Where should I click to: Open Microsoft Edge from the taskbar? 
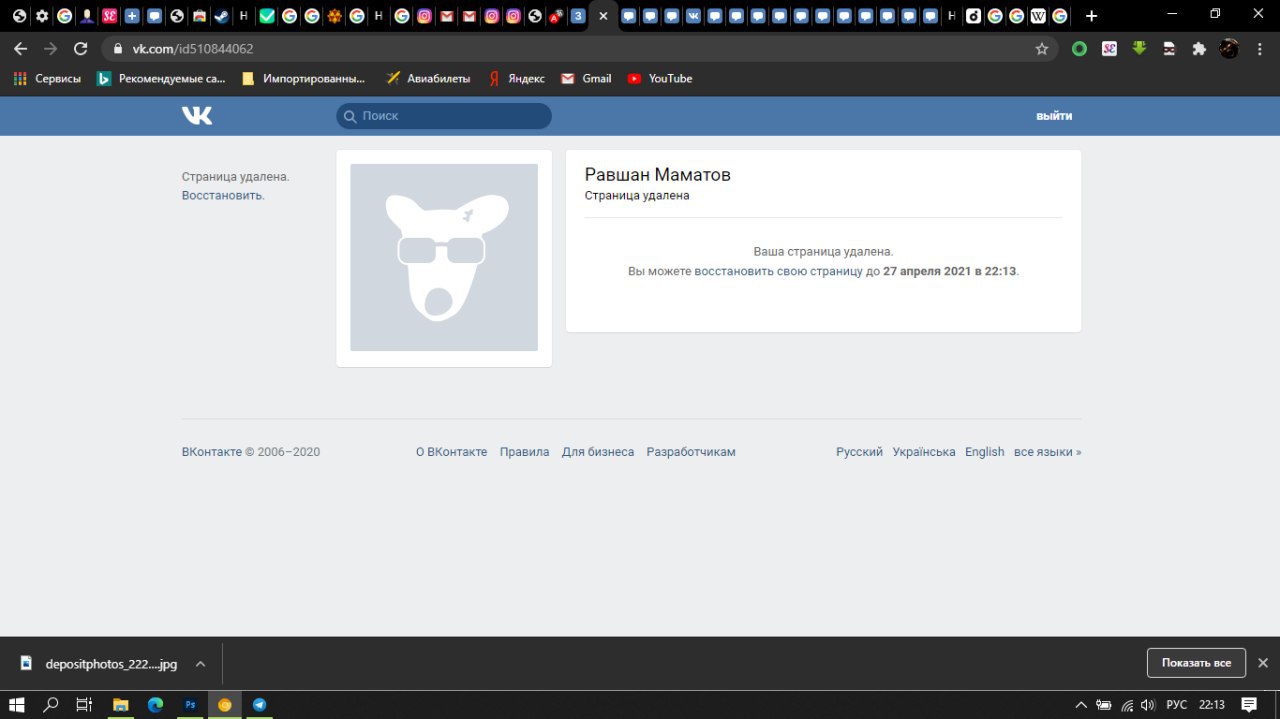coord(155,704)
